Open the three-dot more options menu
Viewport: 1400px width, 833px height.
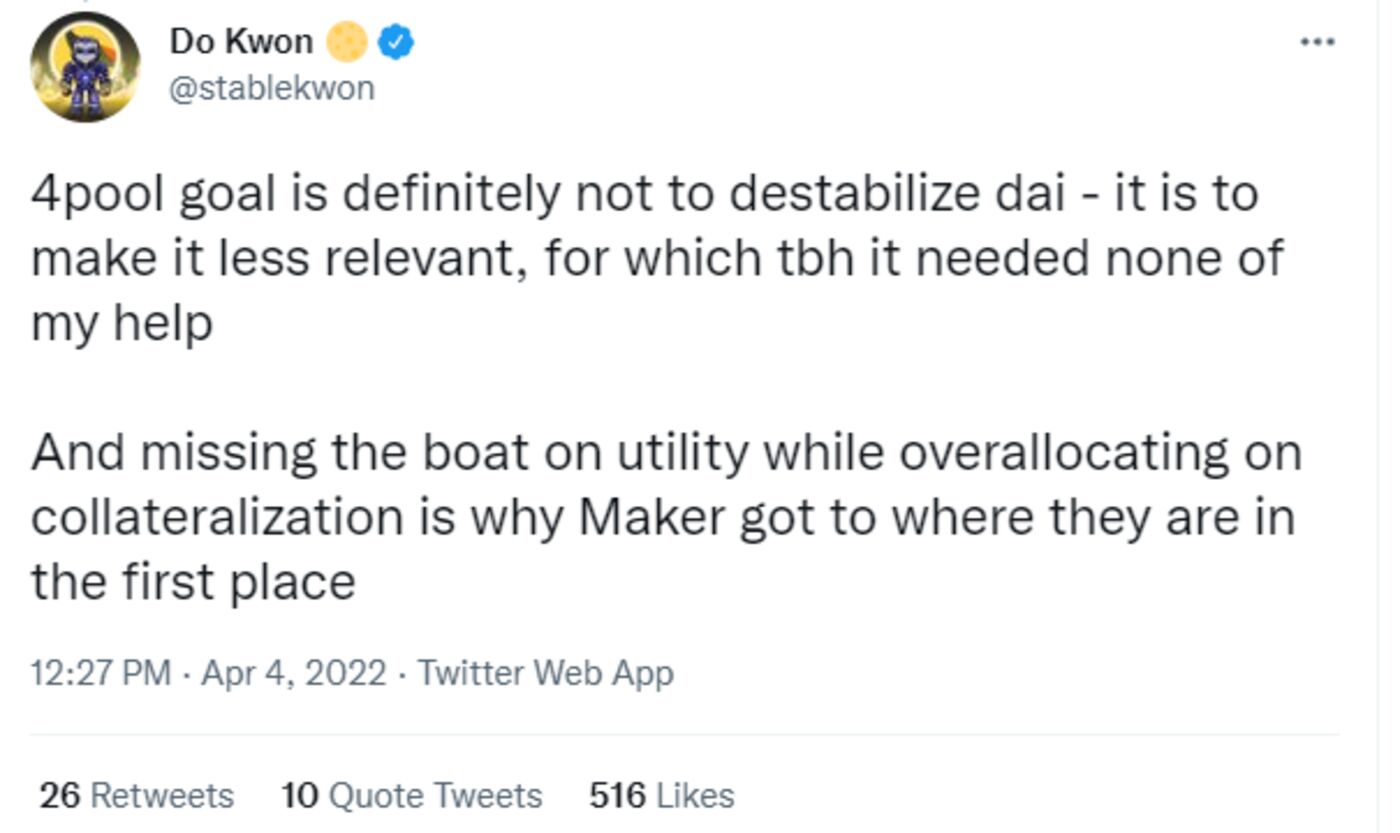tap(1317, 42)
